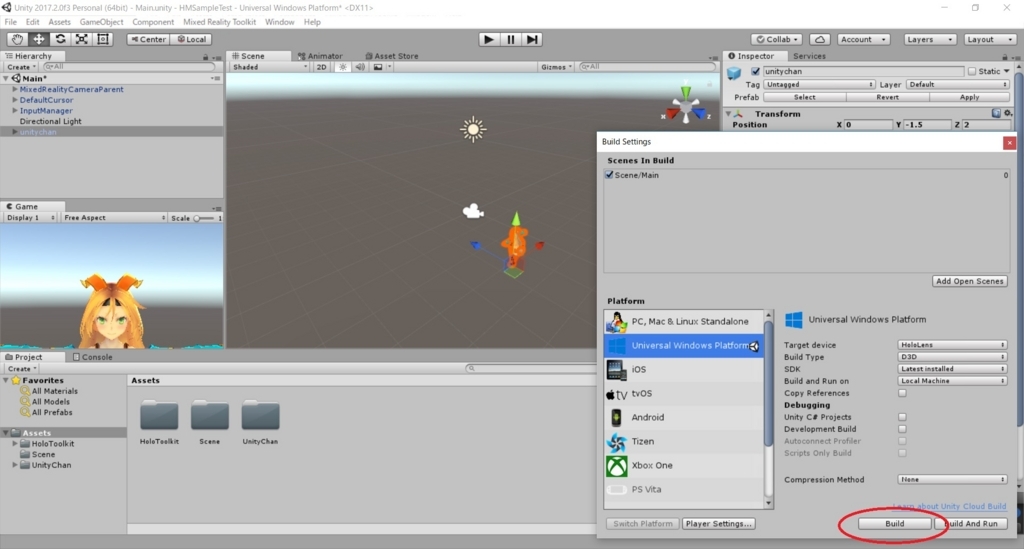Toggle Center pivot mode button
The height and width of the screenshot is (549, 1024).
click(x=148, y=39)
